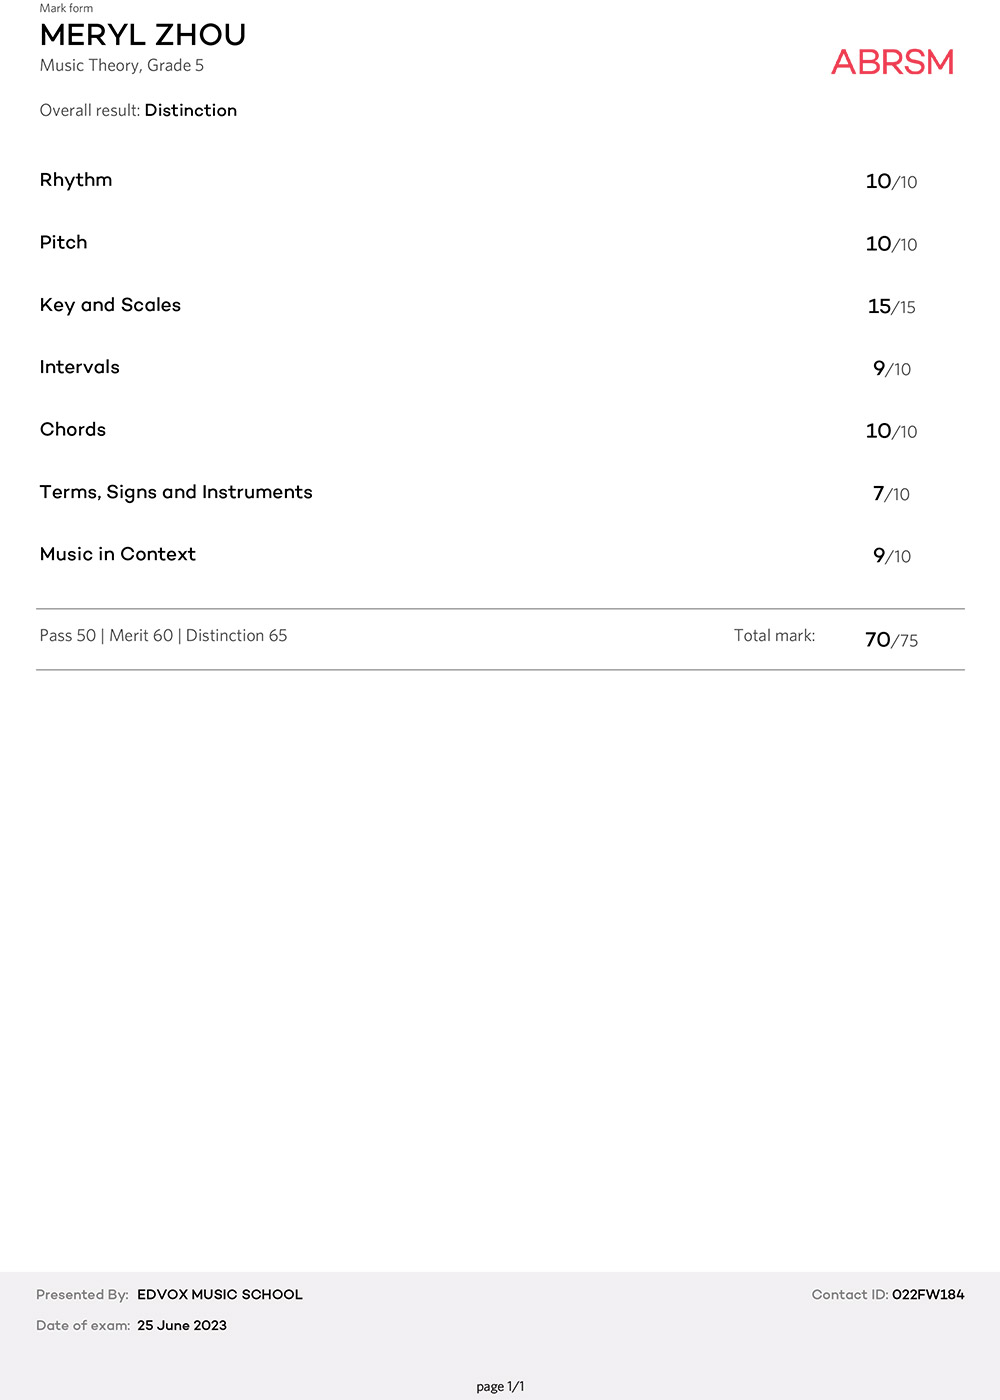Select the Music in Context label
1000x1400 pixels.
(x=118, y=554)
